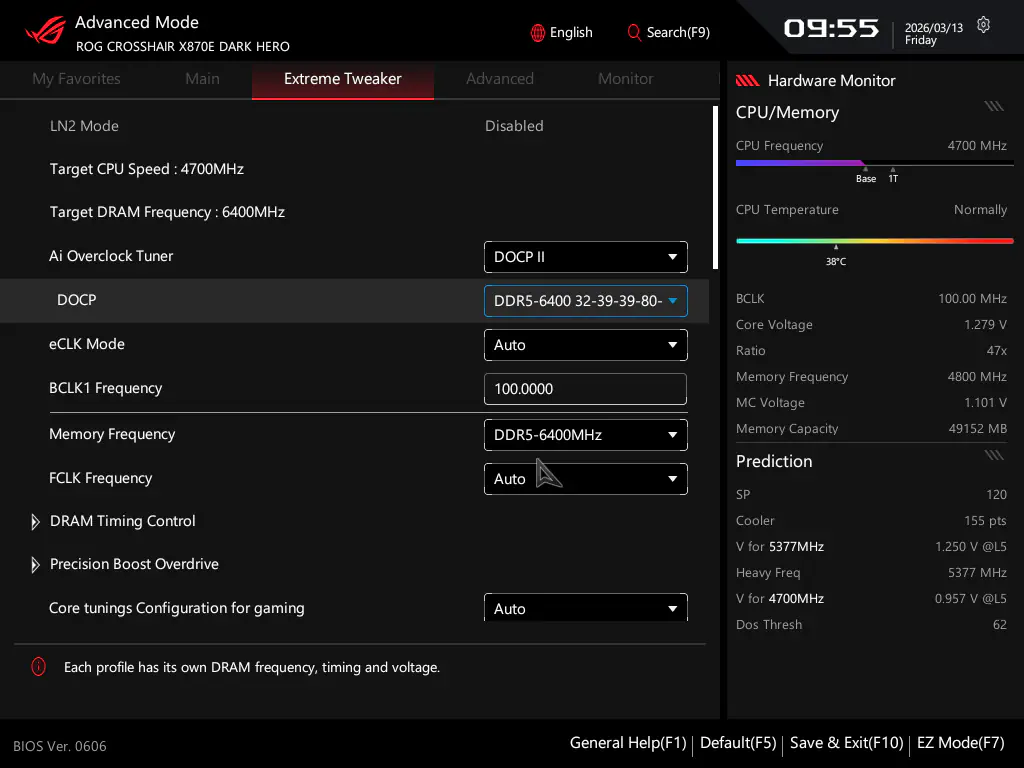Screen dimensions: 1024x768
Task: Click Target CPU Speed : 4700MHz text
Action: point(147,169)
